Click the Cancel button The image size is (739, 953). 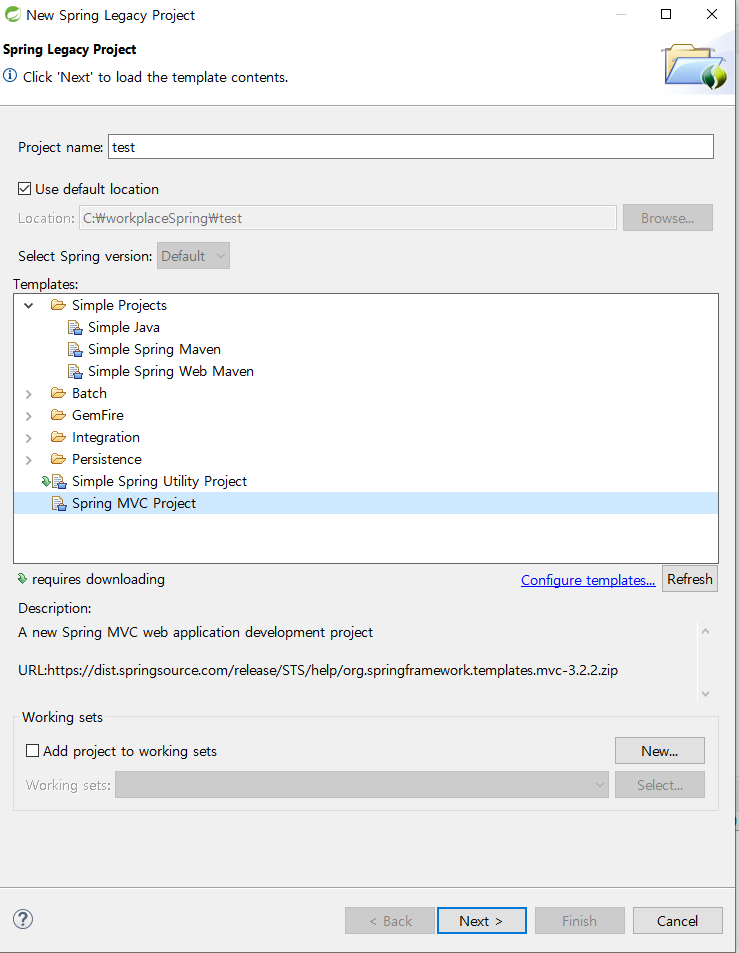[678, 921]
